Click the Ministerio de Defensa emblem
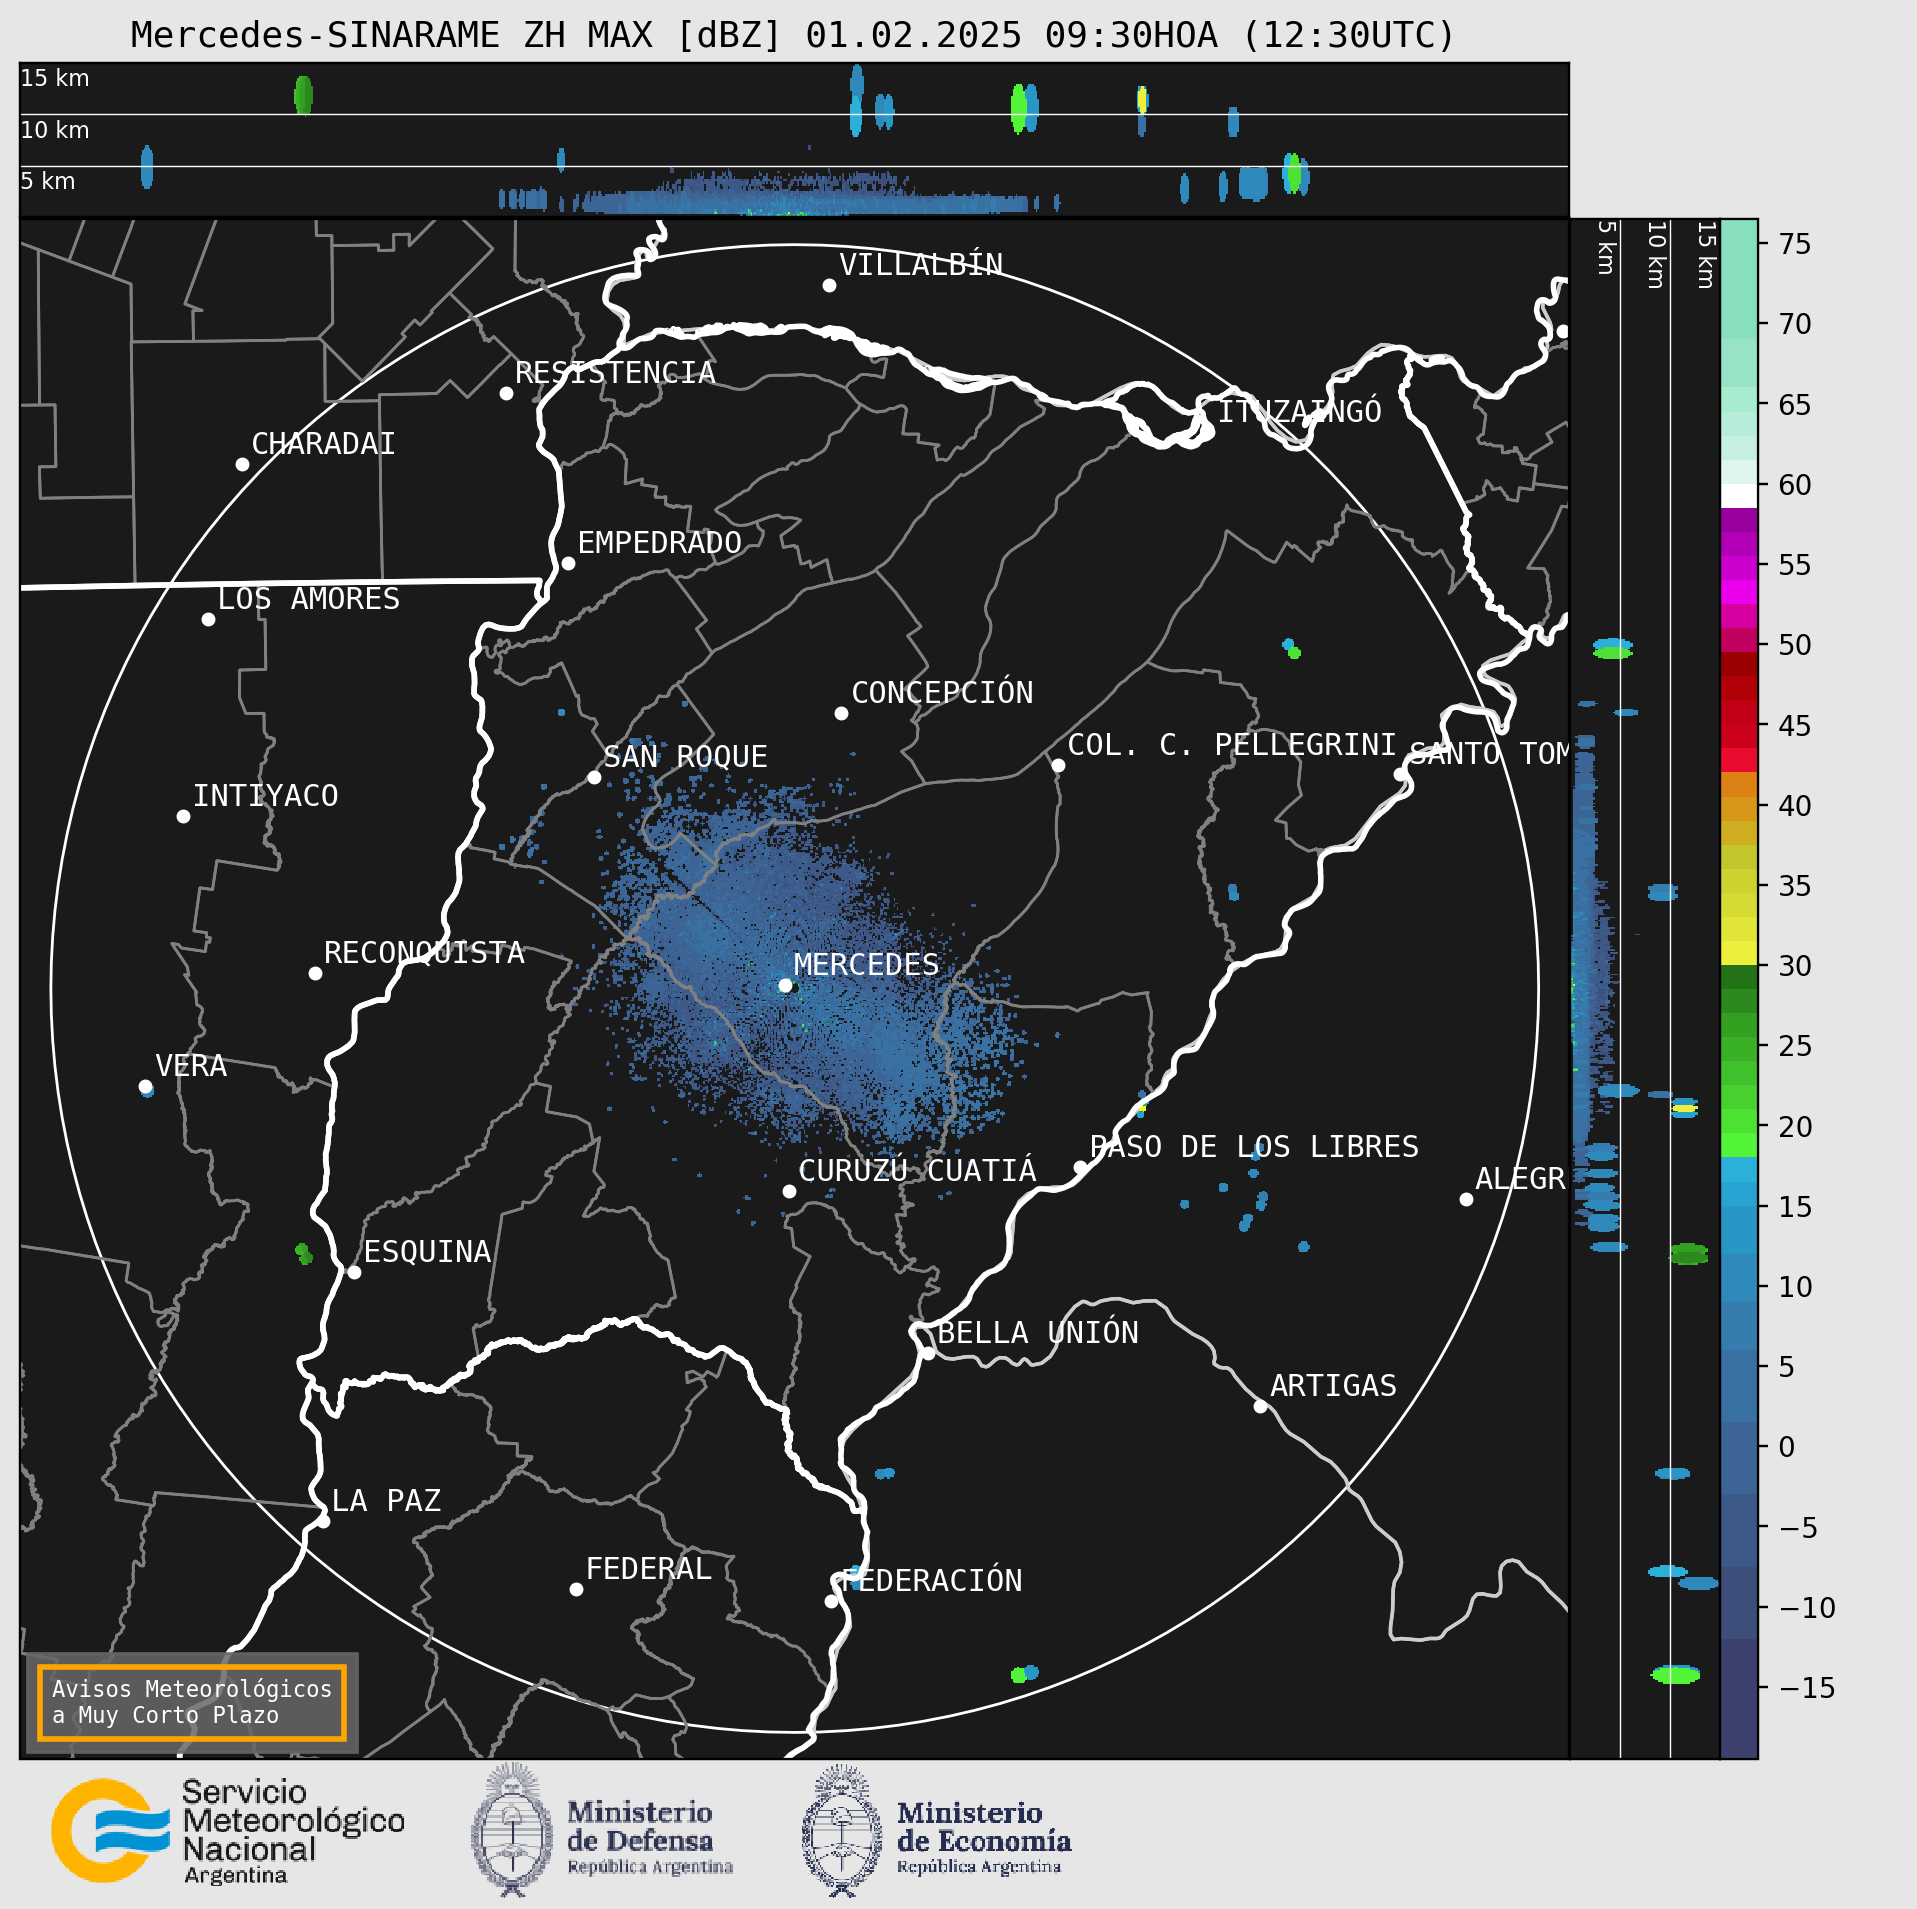Image resolution: width=1917 pixels, height=1909 pixels. [512, 1831]
